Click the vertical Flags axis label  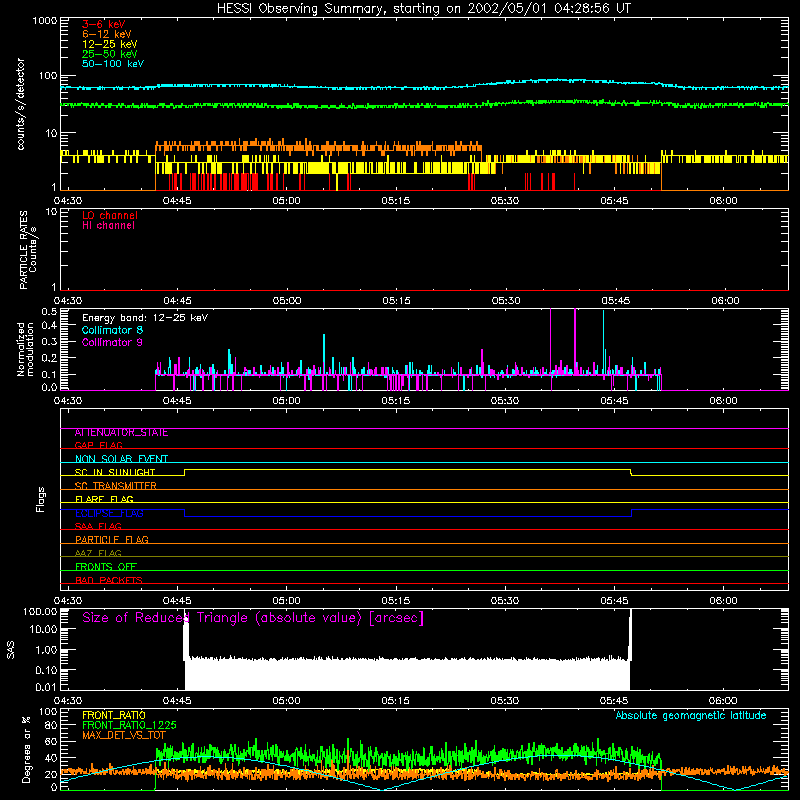[x=41, y=499]
